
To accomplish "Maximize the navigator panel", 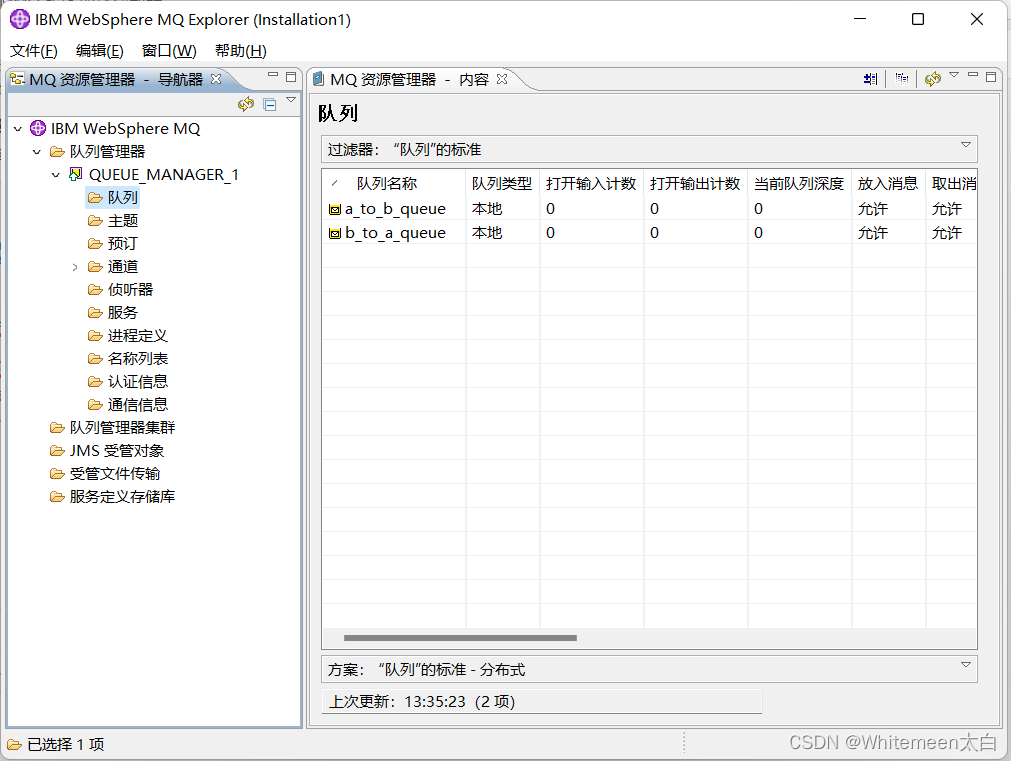I will tap(291, 77).
